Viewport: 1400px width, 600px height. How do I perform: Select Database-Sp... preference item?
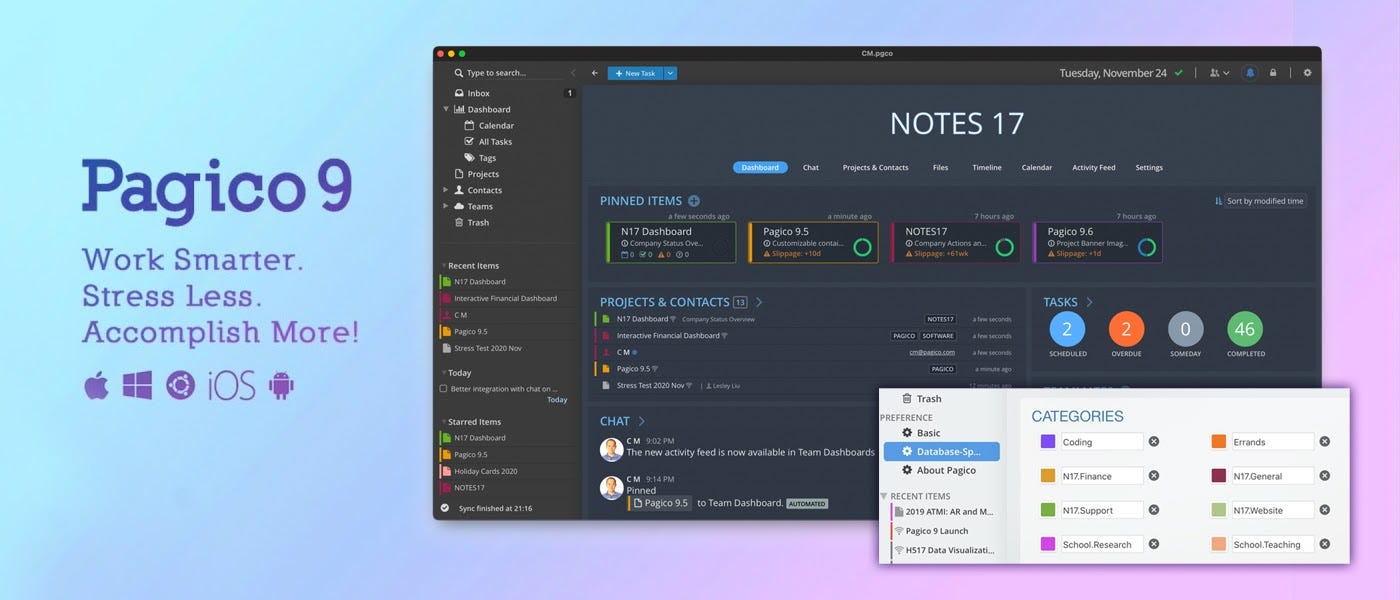point(942,451)
